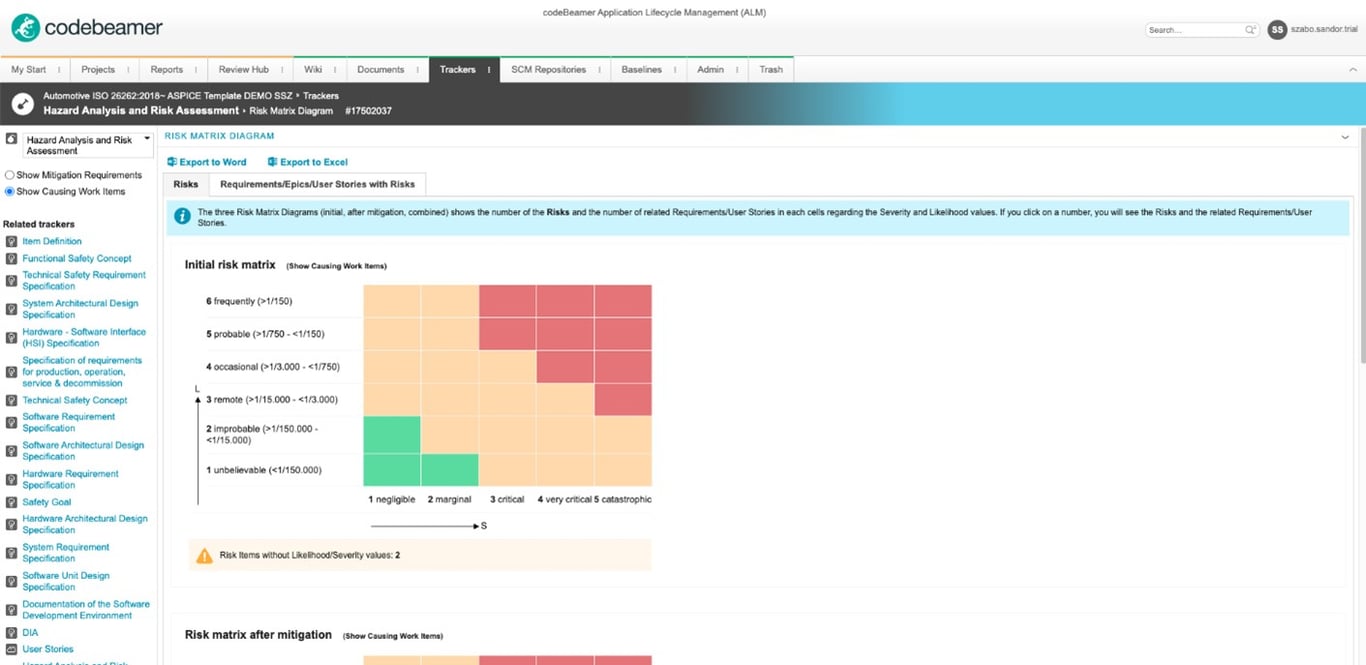The image size is (1366, 665).
Task: Click the Export to Word icon
Action: [172, 162]
